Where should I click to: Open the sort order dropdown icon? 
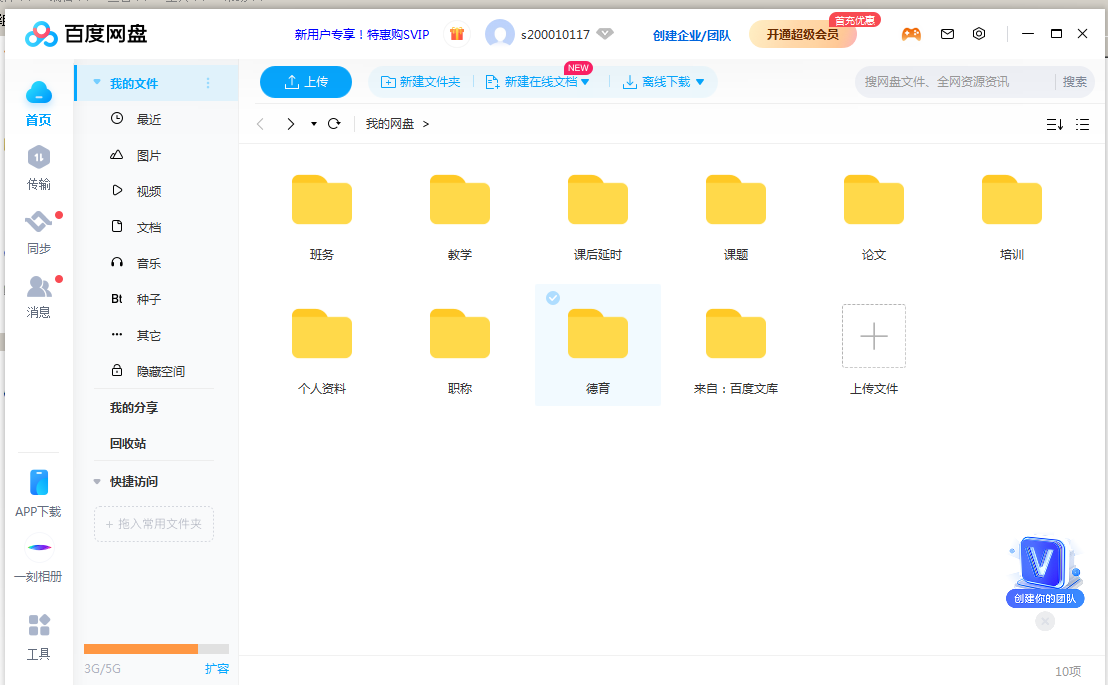1054,124
